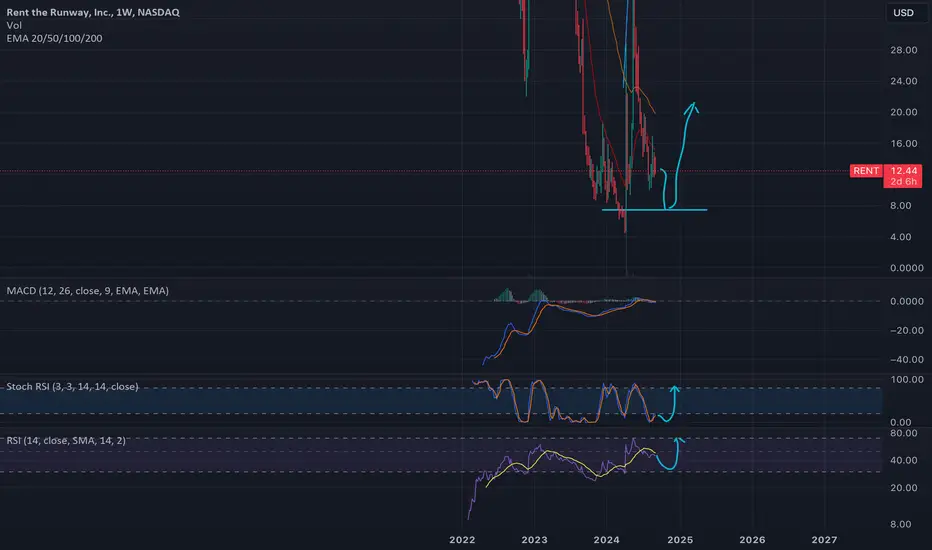Screen dimensions: 932x550
Task: Select the Stoch RSI (3, 3, 14, 14) label
Action: click(x=72, y=386)
